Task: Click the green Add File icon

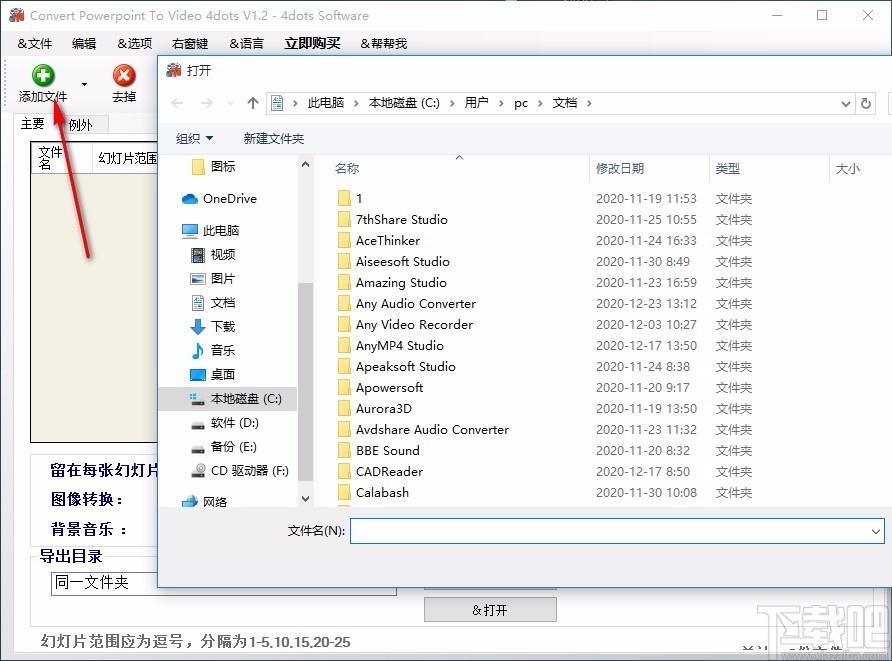Action: pyautogui.click(x=43, y=76)
